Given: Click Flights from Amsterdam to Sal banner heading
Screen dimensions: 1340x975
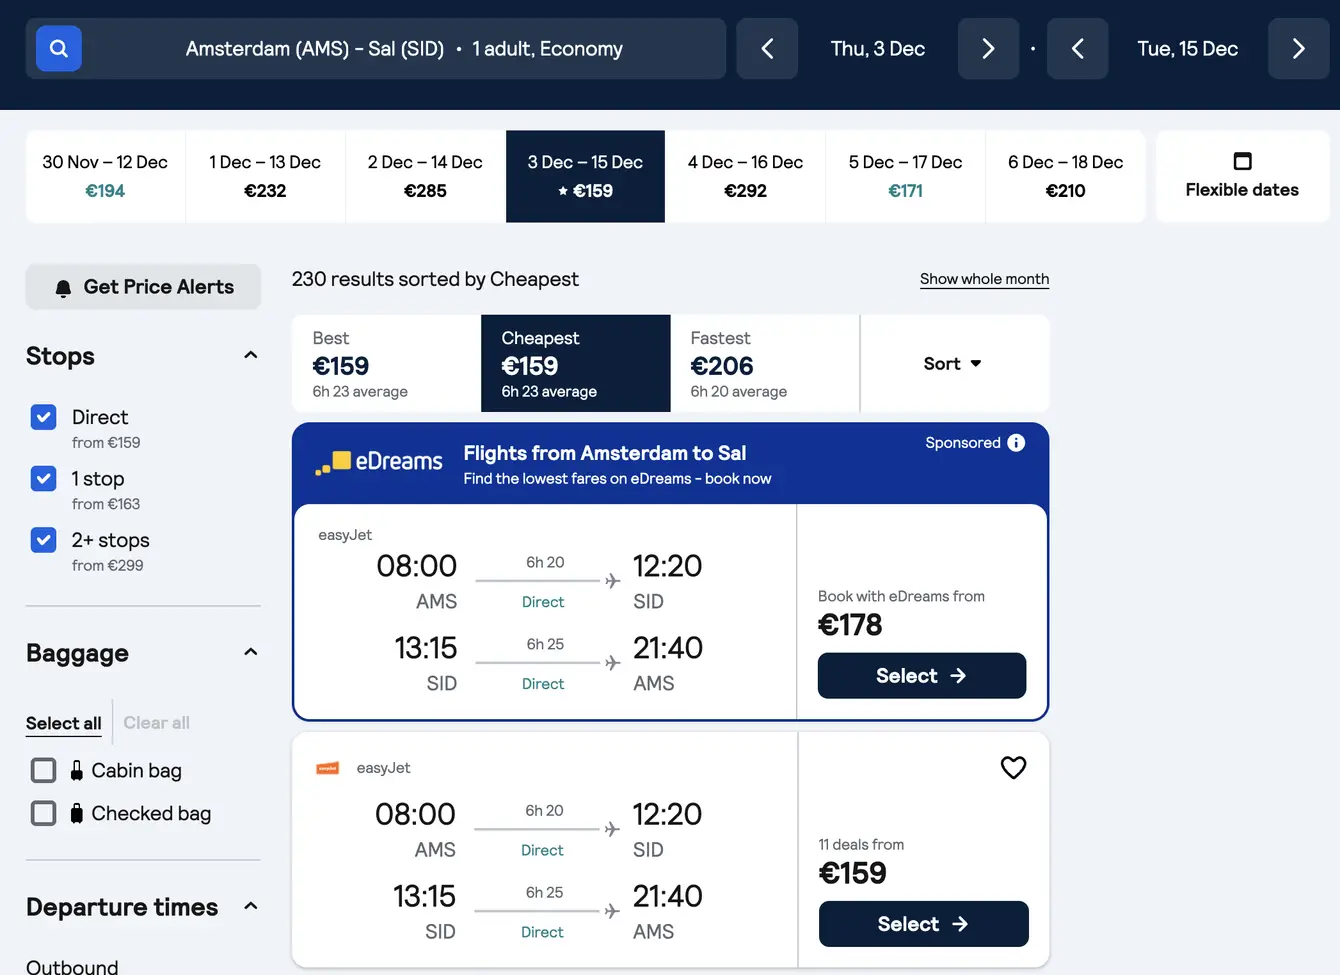Looking at the screenshot, I should (x=605, y=453).
